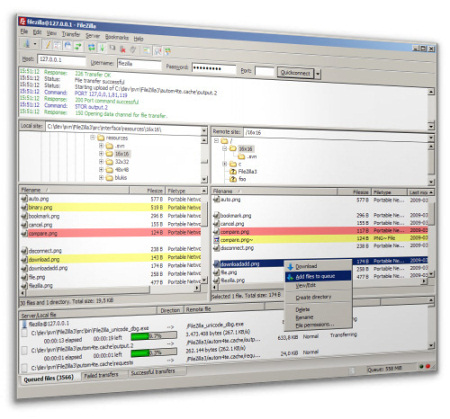
Task: Expand the 48x48 folder in the local tree
Action: click(101, 170)
